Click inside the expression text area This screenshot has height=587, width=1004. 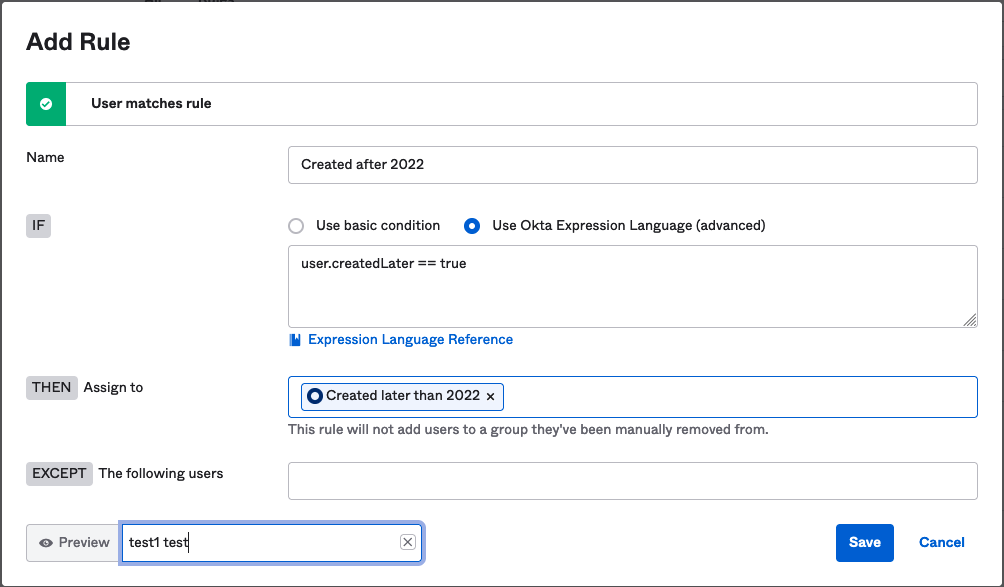tap(632, 290)
